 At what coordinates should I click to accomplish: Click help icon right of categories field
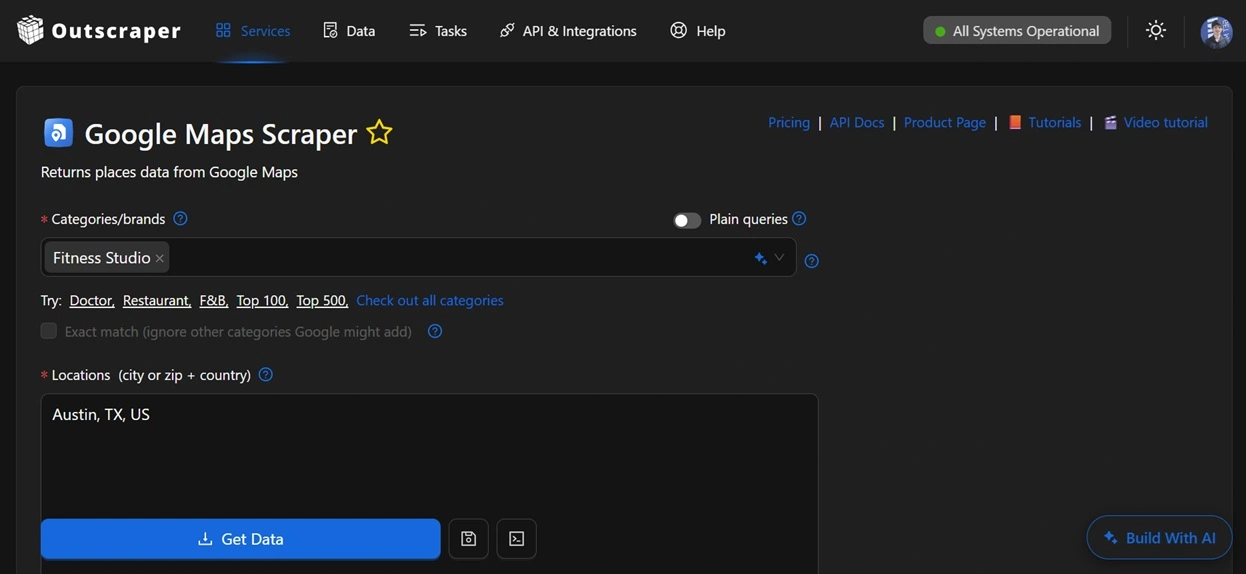coord(812,261)
